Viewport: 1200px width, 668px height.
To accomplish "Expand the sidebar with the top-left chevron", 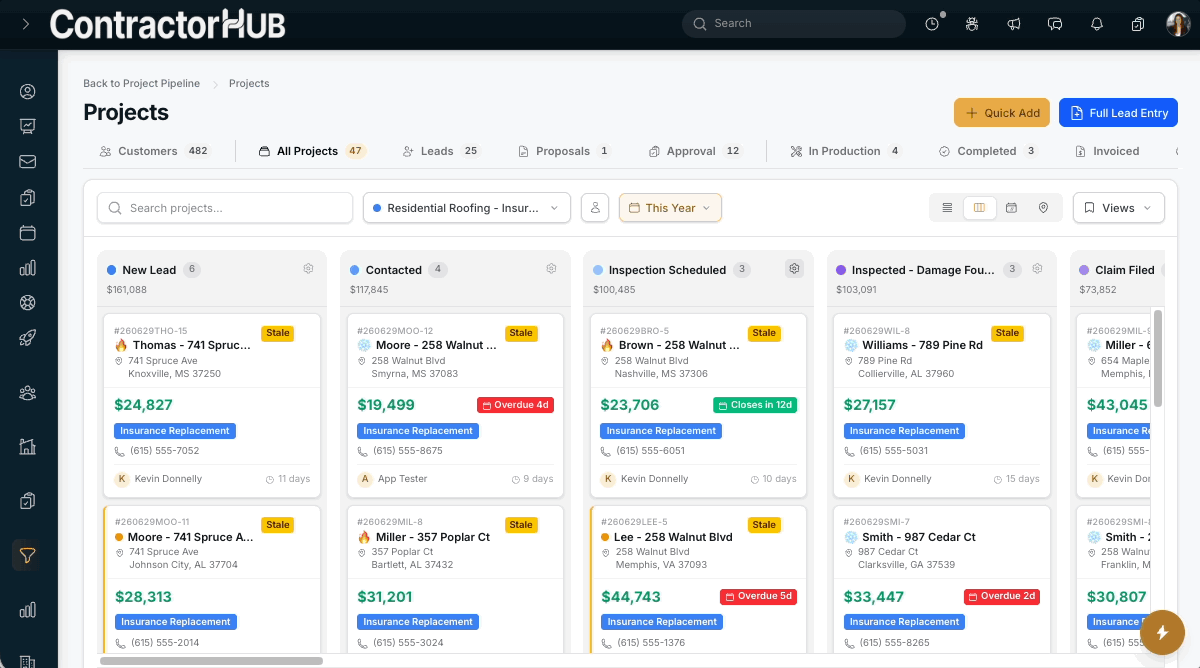I will click(26, 24).
